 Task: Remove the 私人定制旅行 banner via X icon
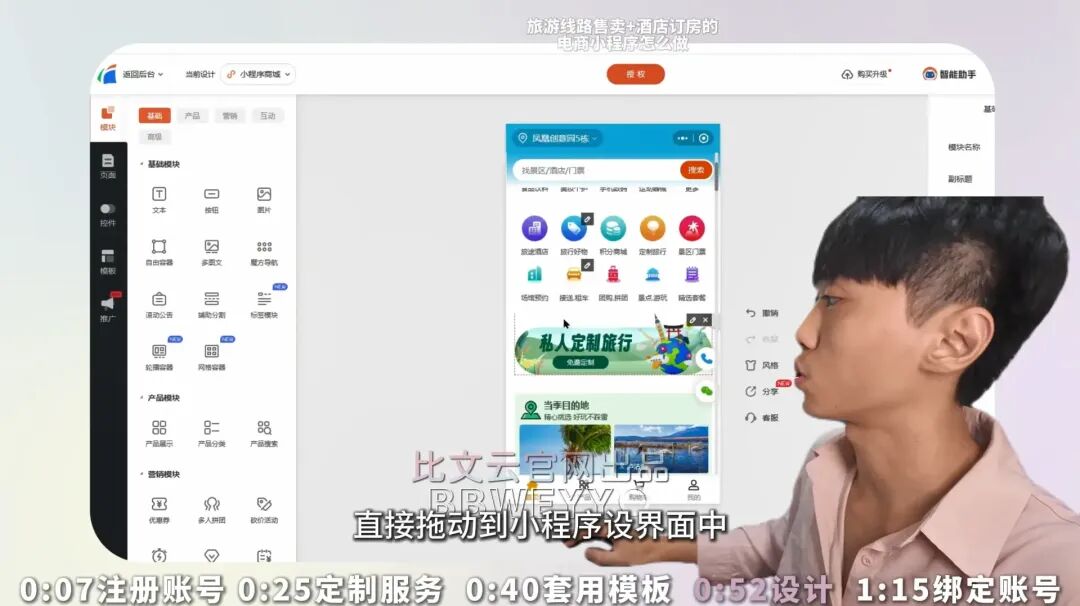[705, 320]
